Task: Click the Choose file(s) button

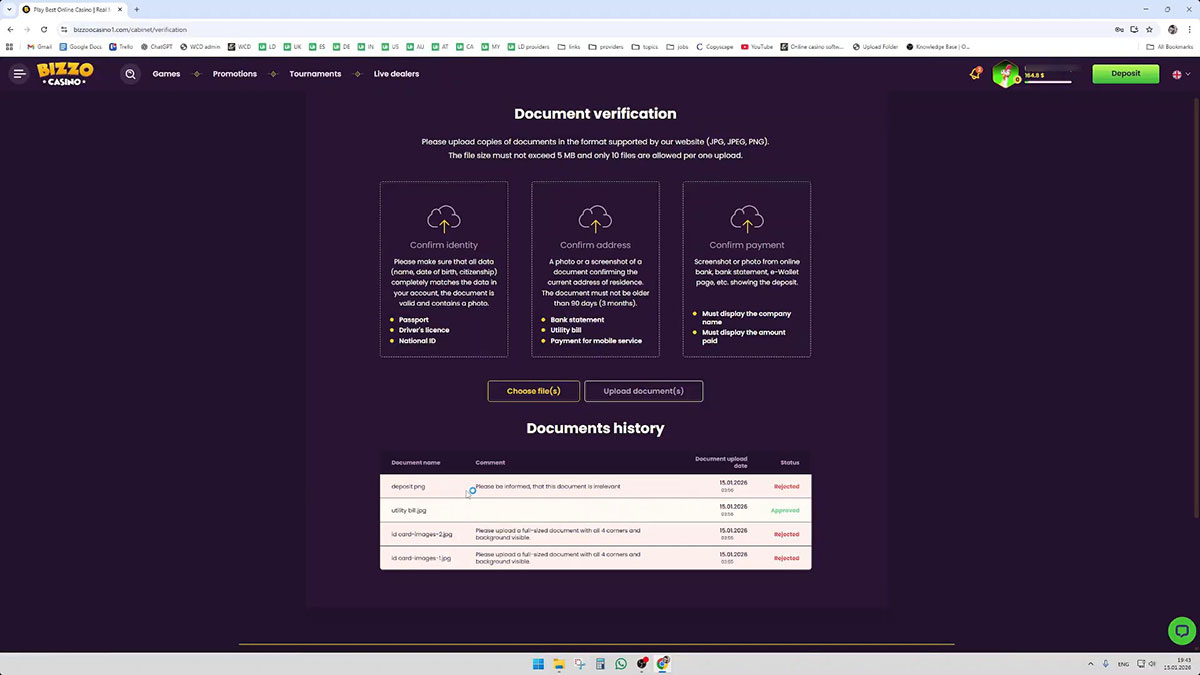Action: tap(533, 391)
